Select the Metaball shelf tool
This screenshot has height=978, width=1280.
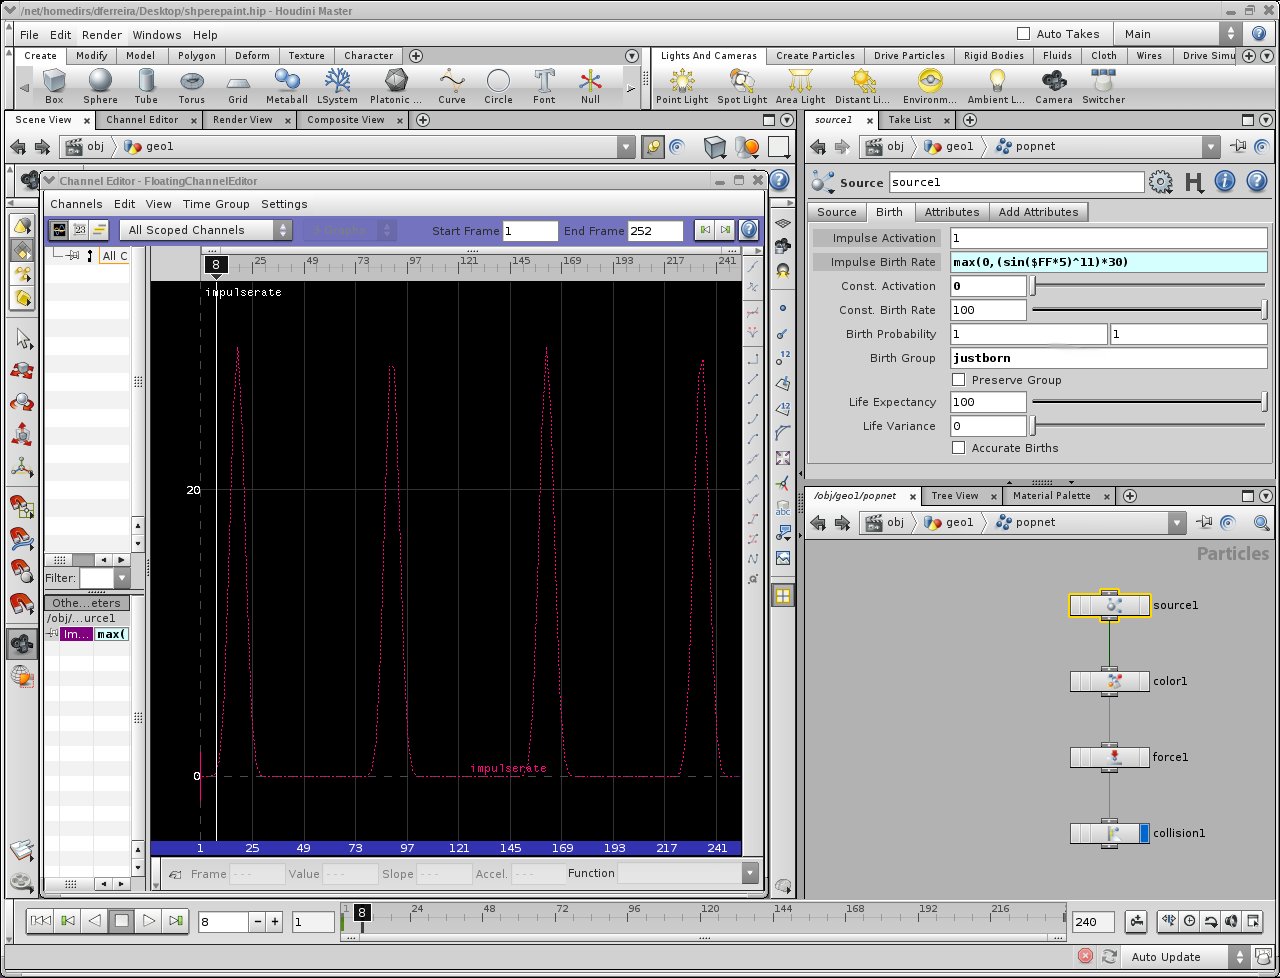click(x=287, y=86)
